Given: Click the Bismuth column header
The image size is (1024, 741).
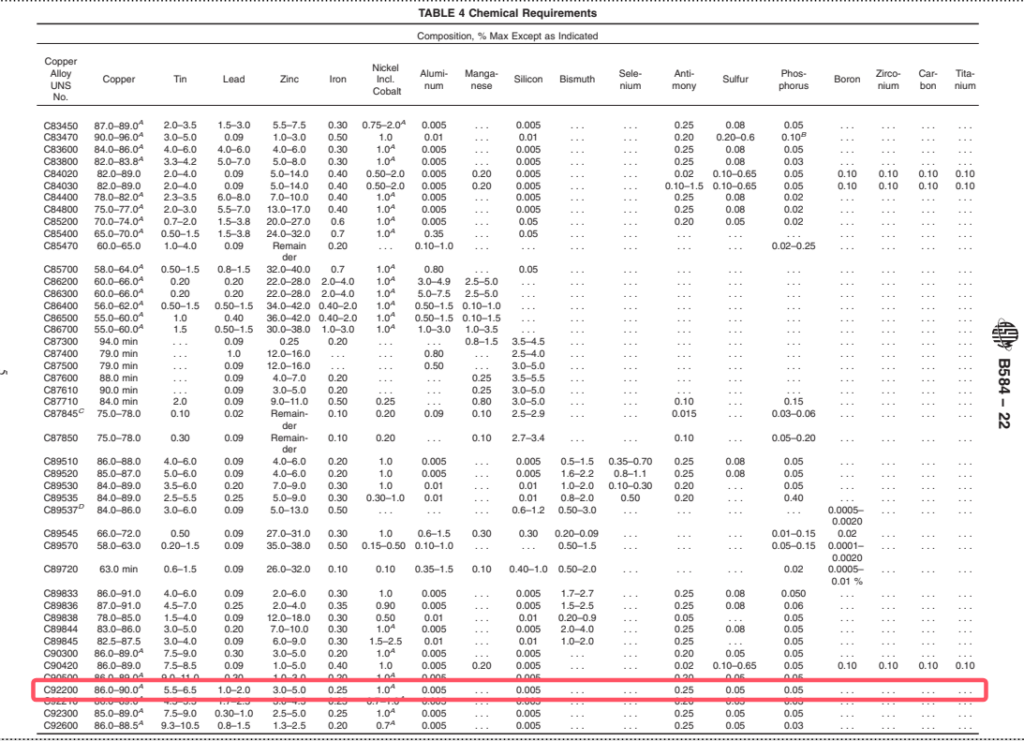Looking at the screenshot, I should [577, 80].
